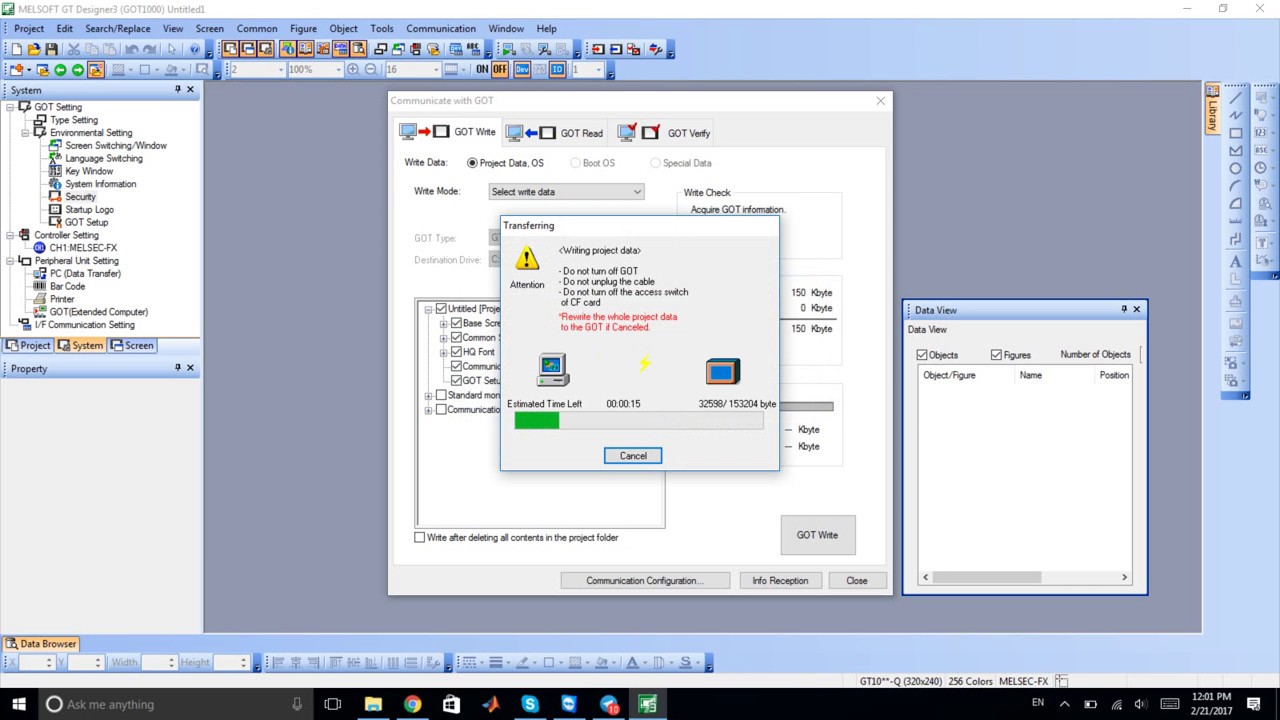Select the Arc figure tool
Image resolution: width=1280 pixels, height=720 pixels.
tap(1235, 186)
